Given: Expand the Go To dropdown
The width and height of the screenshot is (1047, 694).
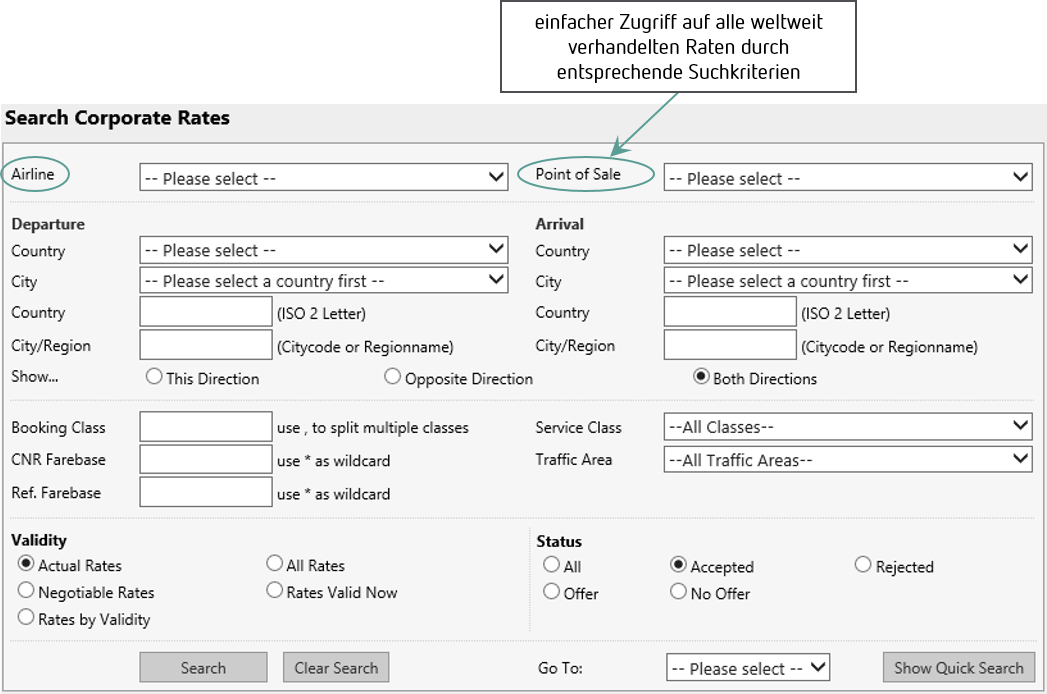Looking at the screenshot, I should (x=747, y=668).
